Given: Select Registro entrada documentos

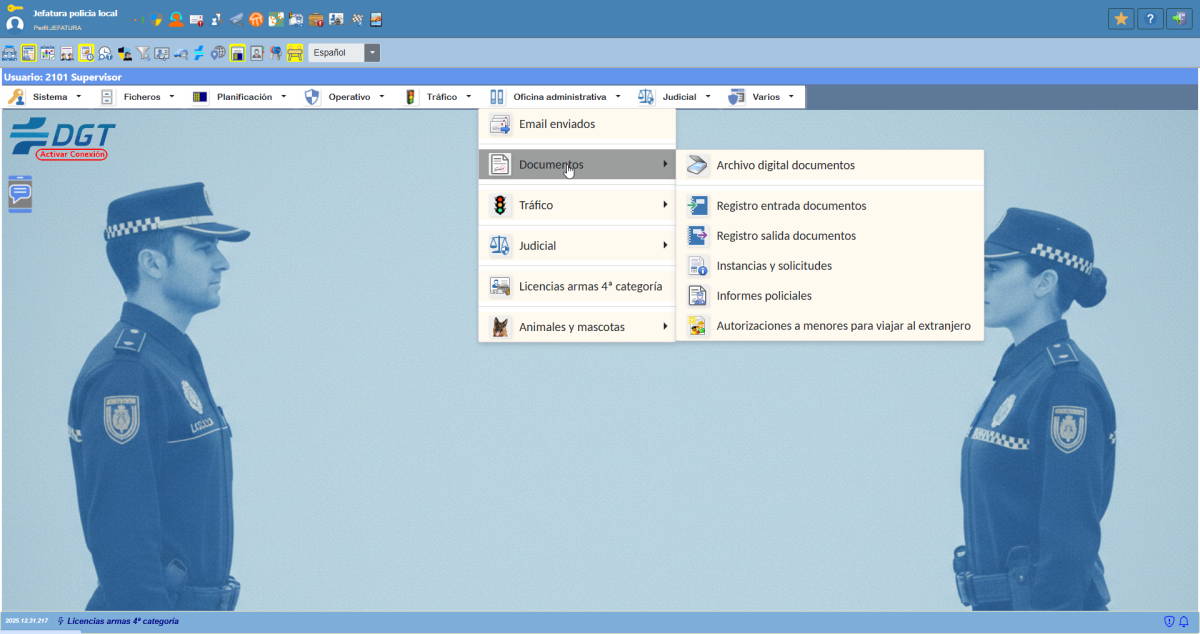Looking at the screenshot, I should tap(791, 206).
